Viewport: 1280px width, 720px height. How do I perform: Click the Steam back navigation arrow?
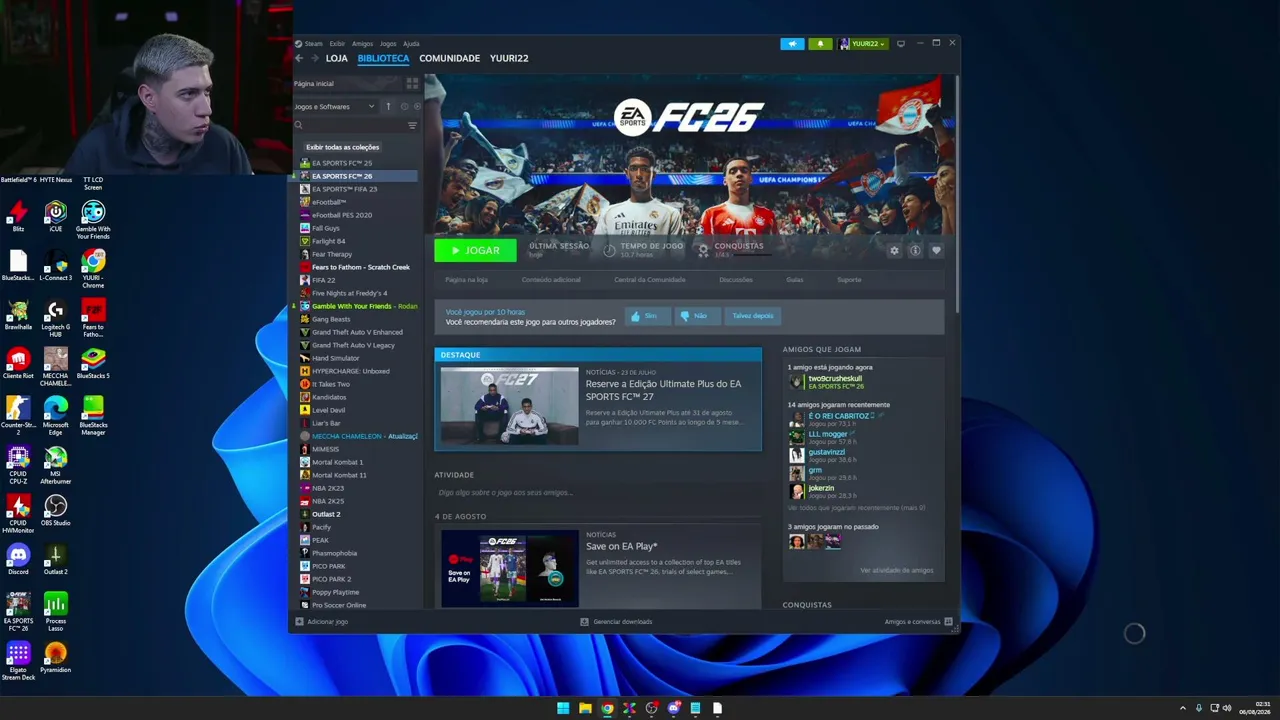coord(299,58)
